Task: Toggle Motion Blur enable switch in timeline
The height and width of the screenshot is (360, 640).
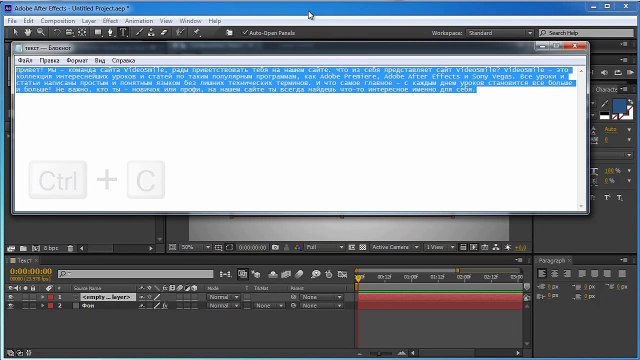Action: click(x=299, y=274)
